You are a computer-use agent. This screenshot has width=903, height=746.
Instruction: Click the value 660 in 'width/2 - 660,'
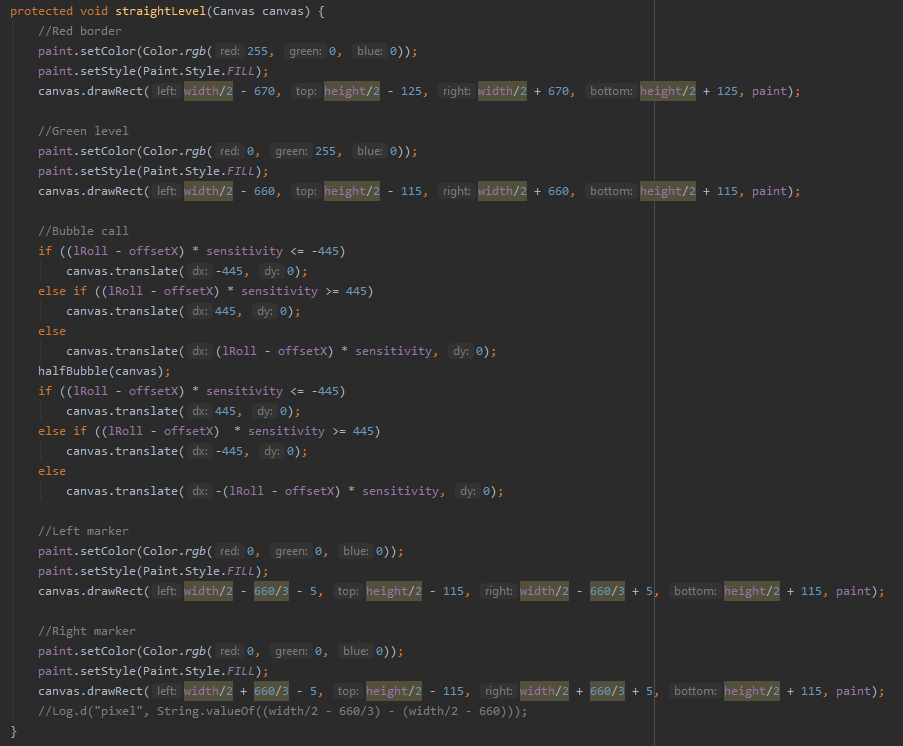click(x=264, y=191)
